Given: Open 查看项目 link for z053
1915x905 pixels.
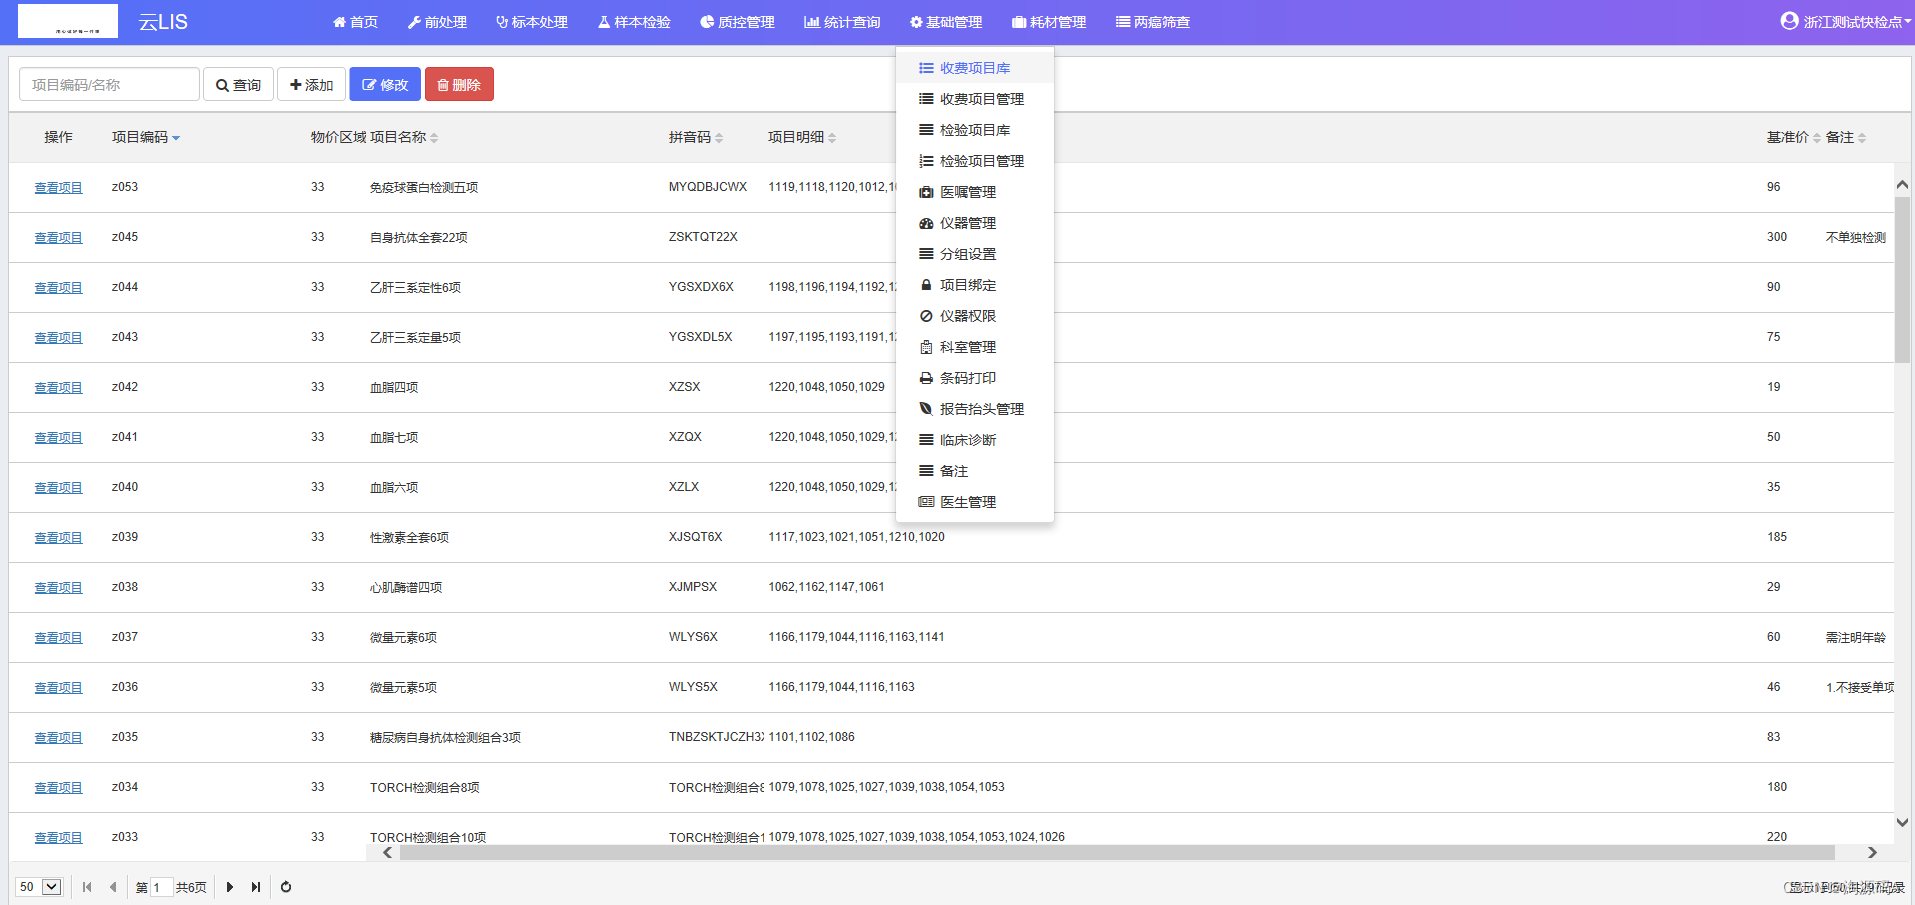Looking at the screenshot, I should [x=58, y=188].
